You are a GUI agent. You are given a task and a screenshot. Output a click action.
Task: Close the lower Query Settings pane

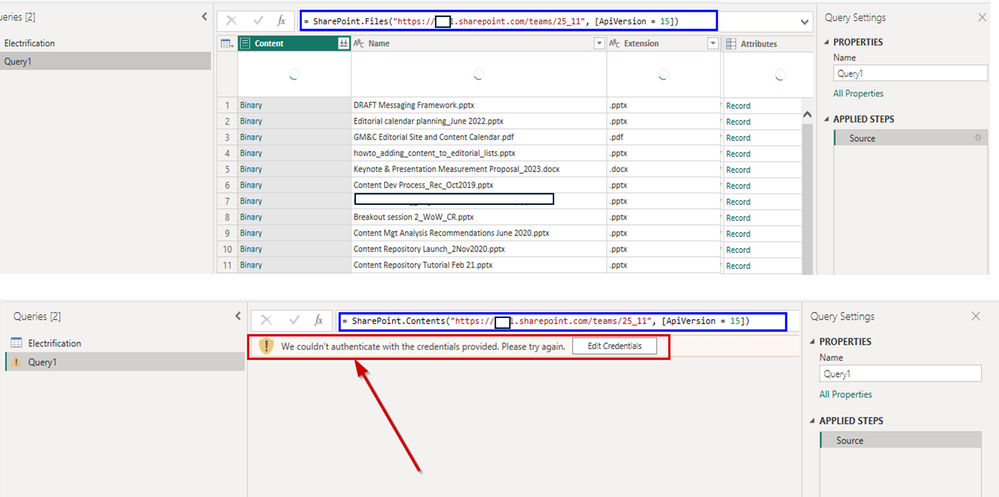[x=976, y=316]
